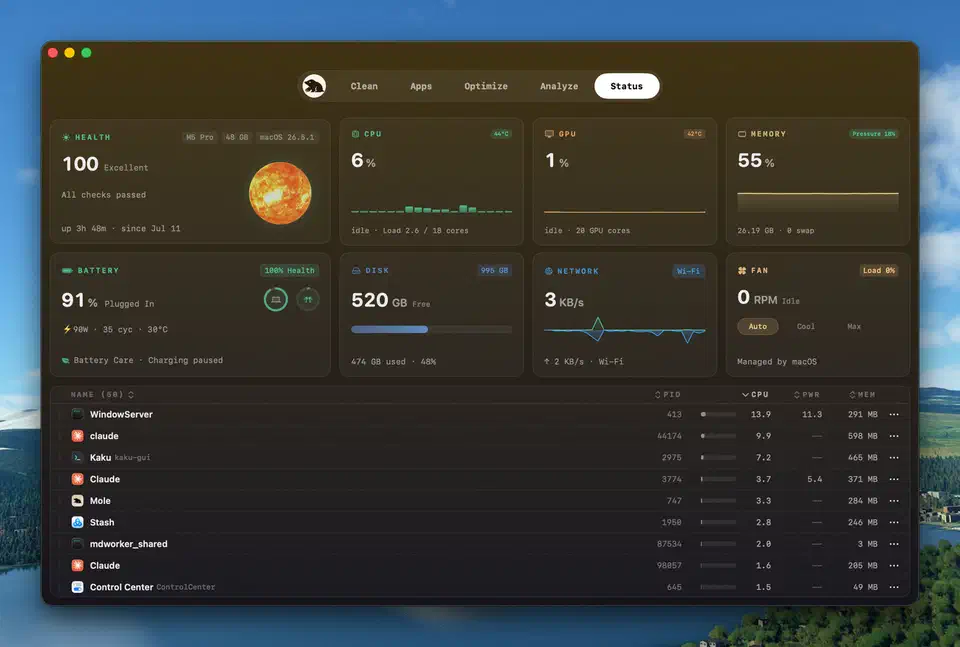Screen dimensions: 960x647
Task: Click the Control Center app icon
Action: pos(77,587)
